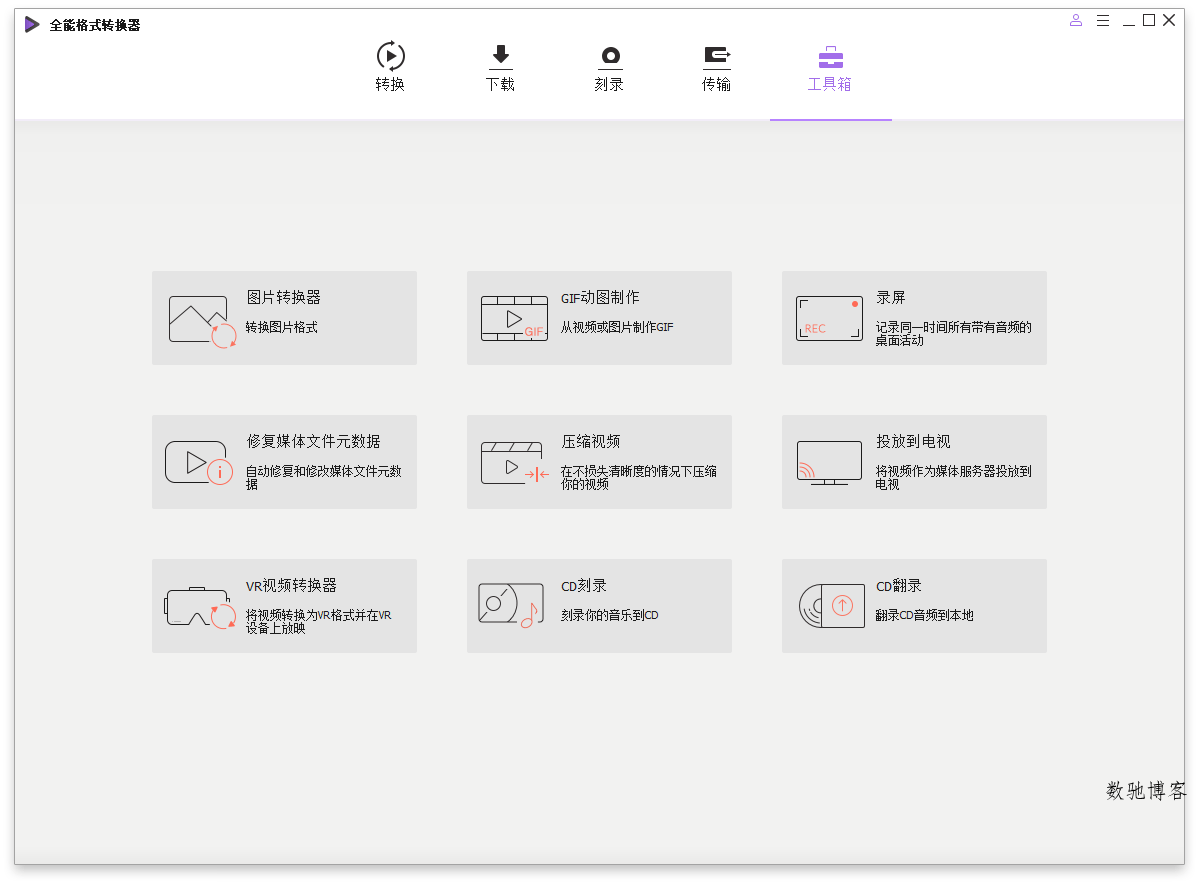
Task: Open 修复媒体文件元数据 title
Action: tap(314, 441)
